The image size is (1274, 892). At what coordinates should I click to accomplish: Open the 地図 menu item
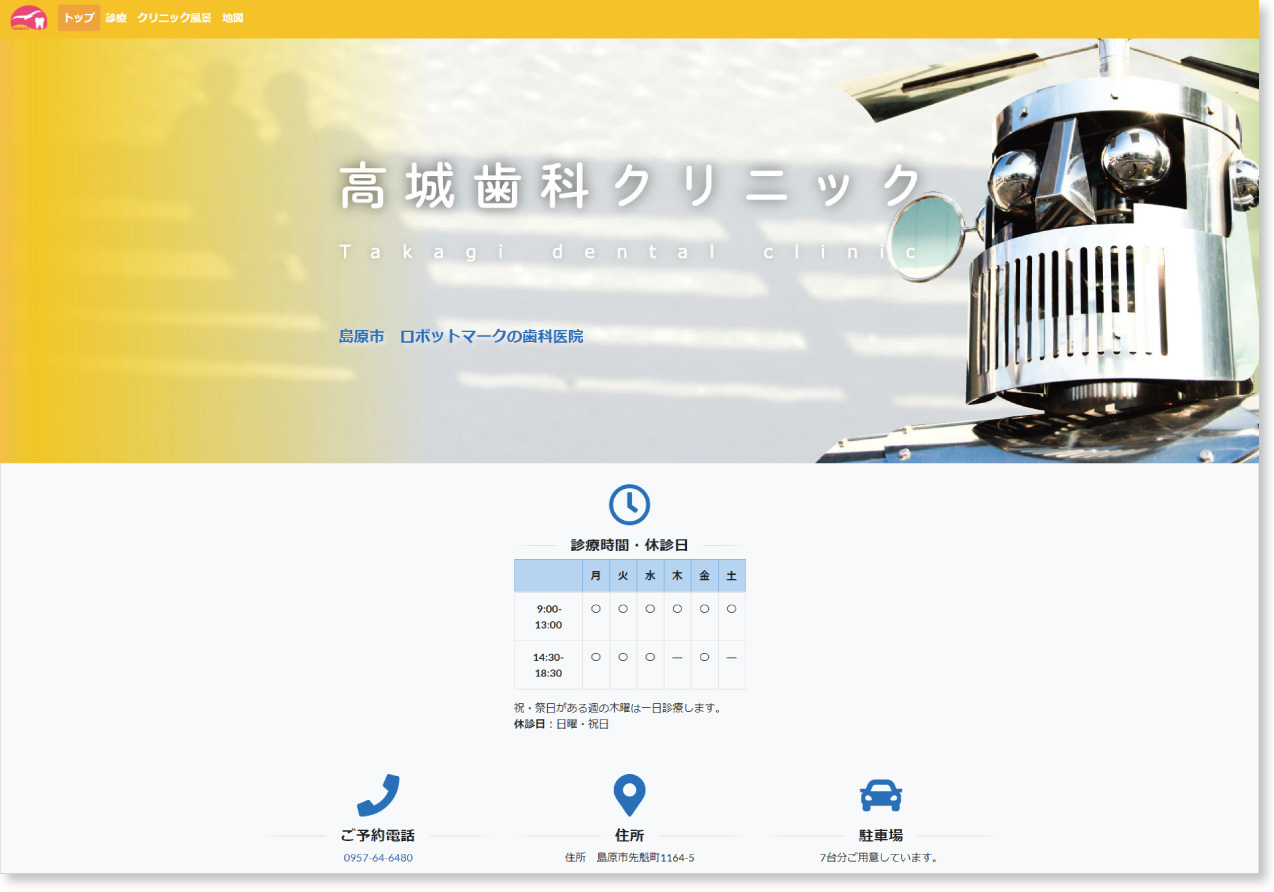coord(233,18)
